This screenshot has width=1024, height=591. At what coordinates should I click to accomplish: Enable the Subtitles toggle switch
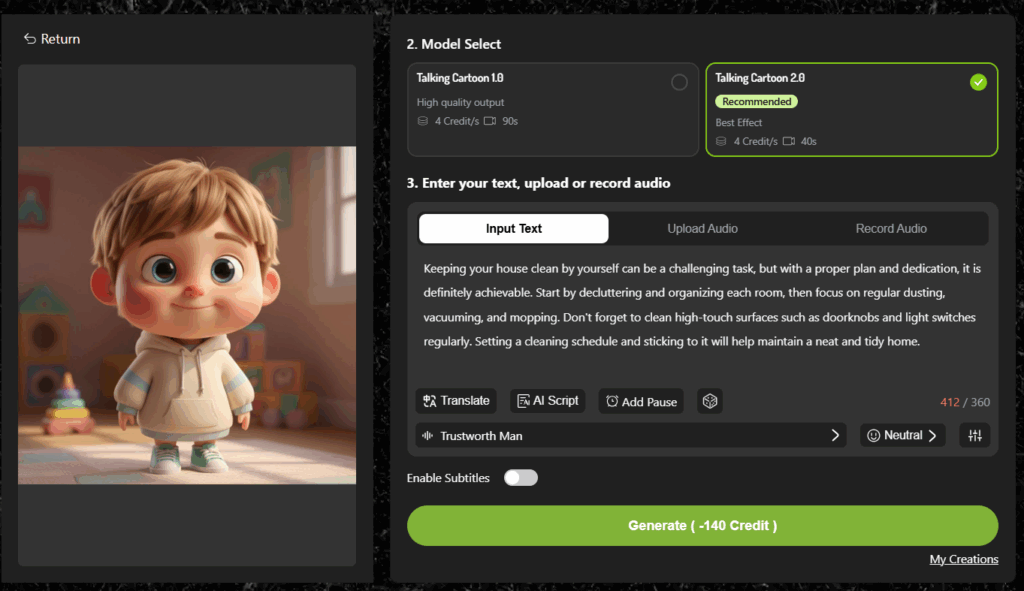pos(521,478)
